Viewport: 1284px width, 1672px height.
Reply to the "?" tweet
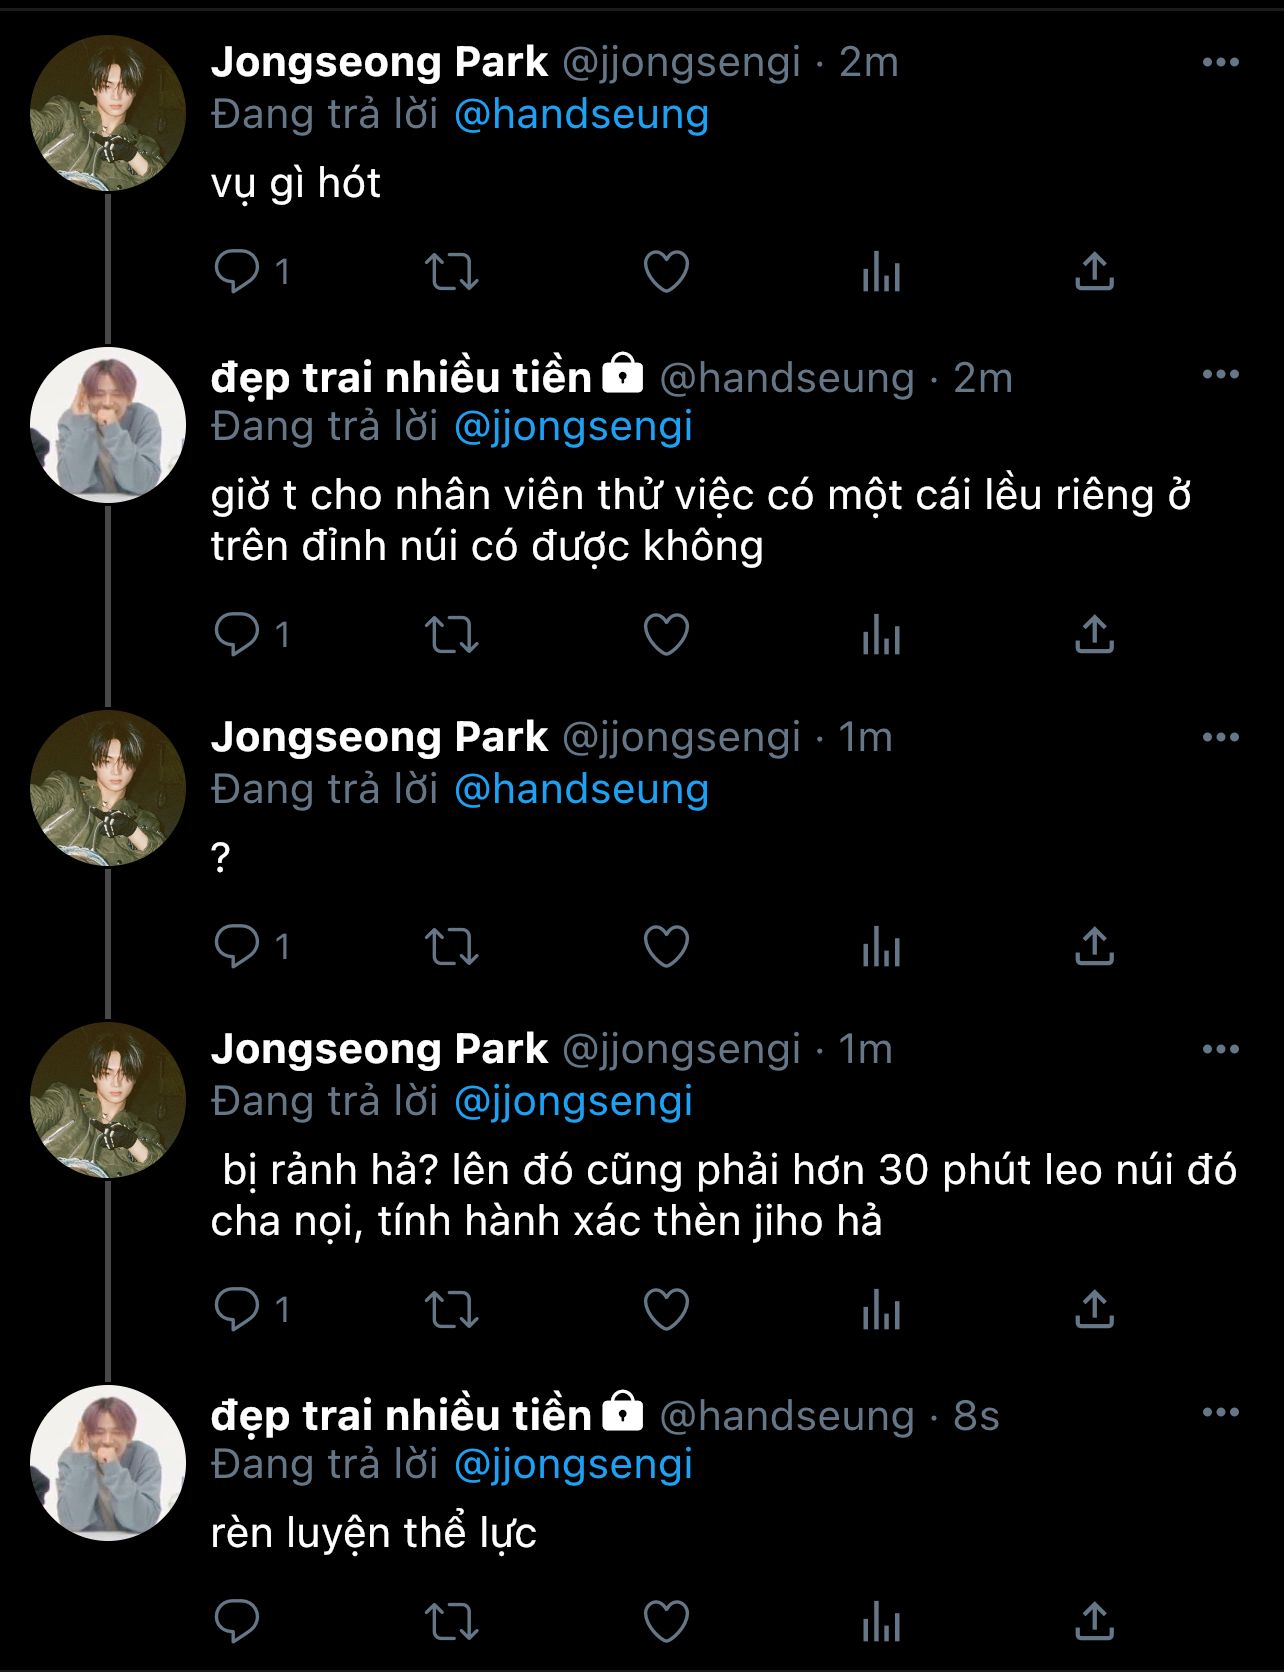[237, 946]
